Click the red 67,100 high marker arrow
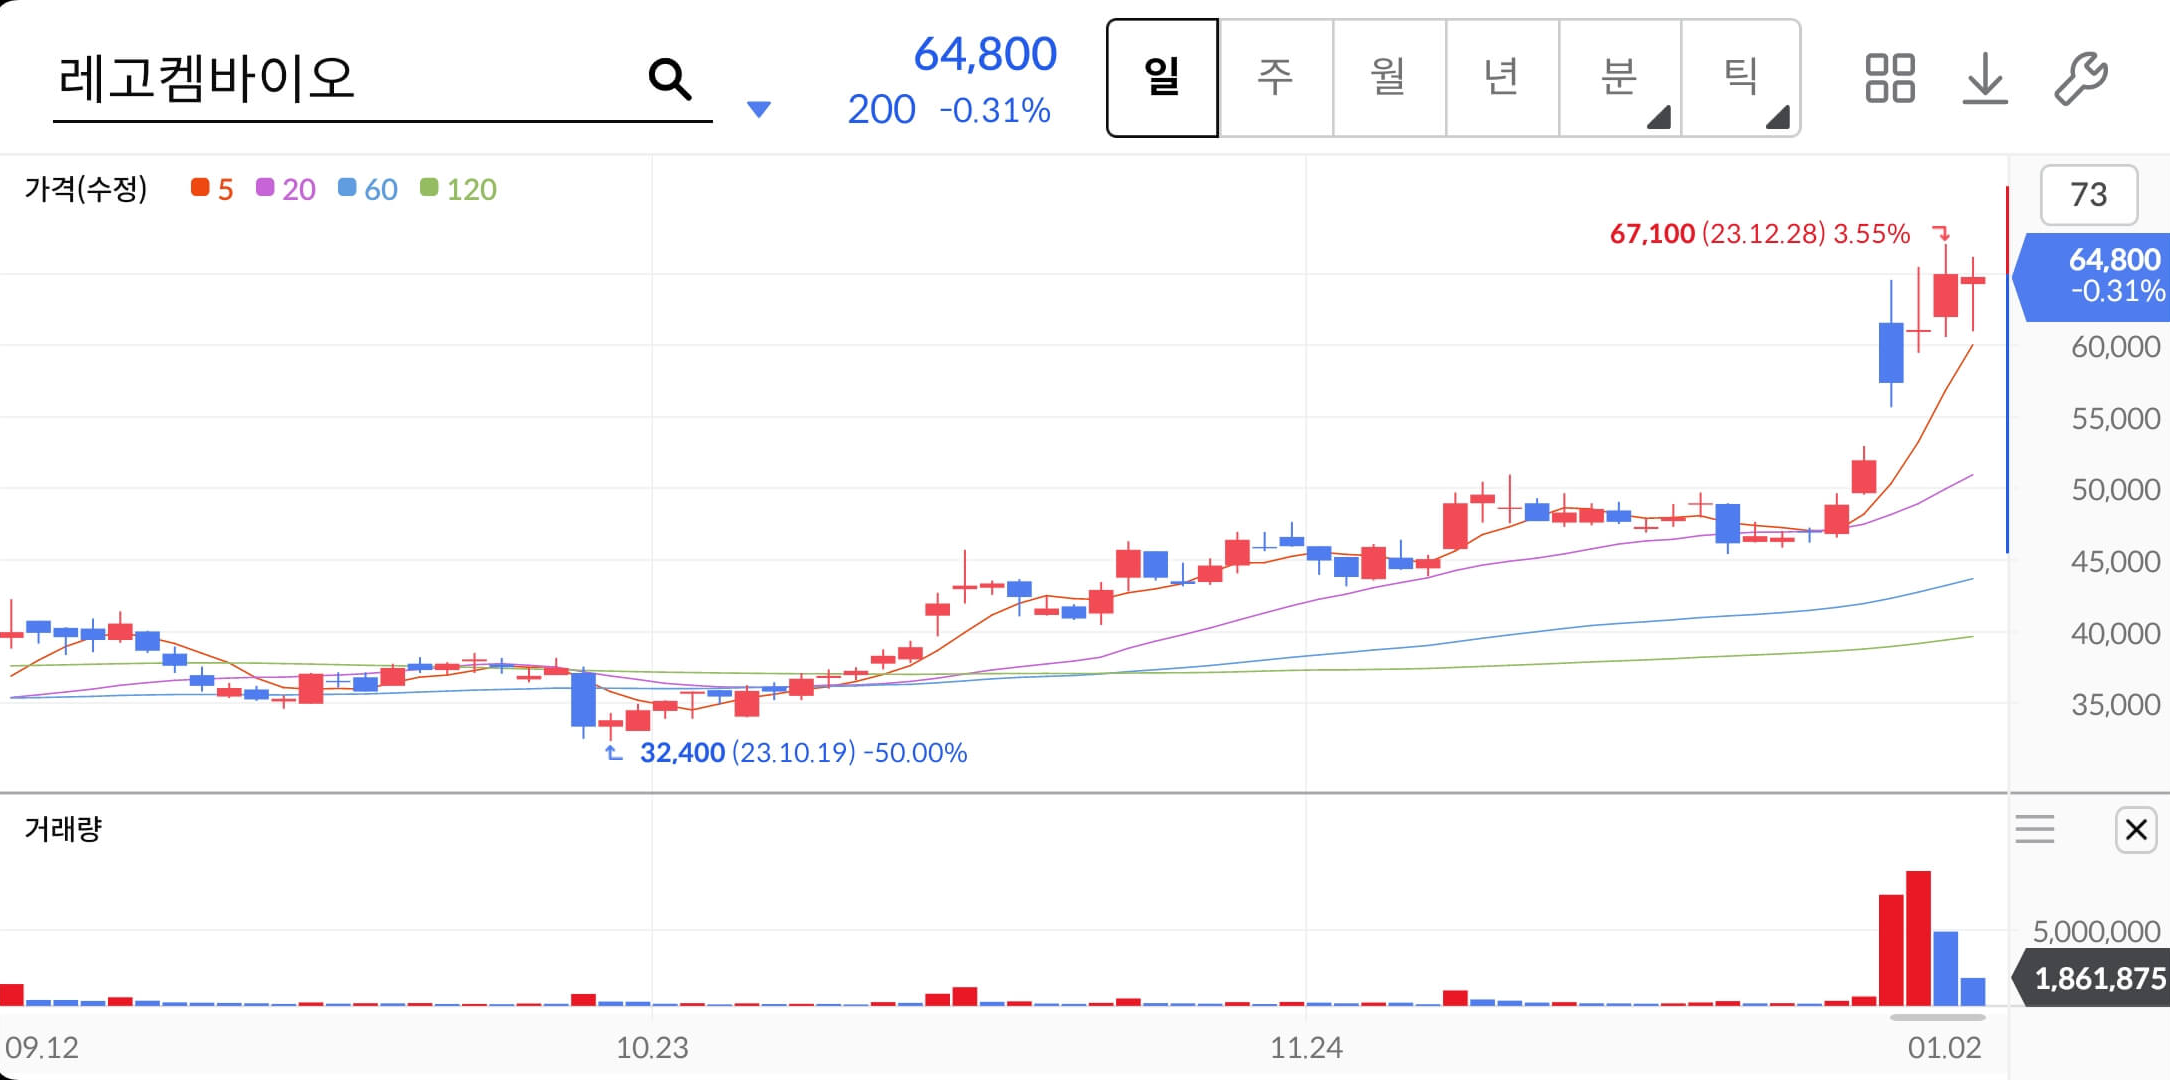Viewport: 2170px width, 1080px height. 1941,233
